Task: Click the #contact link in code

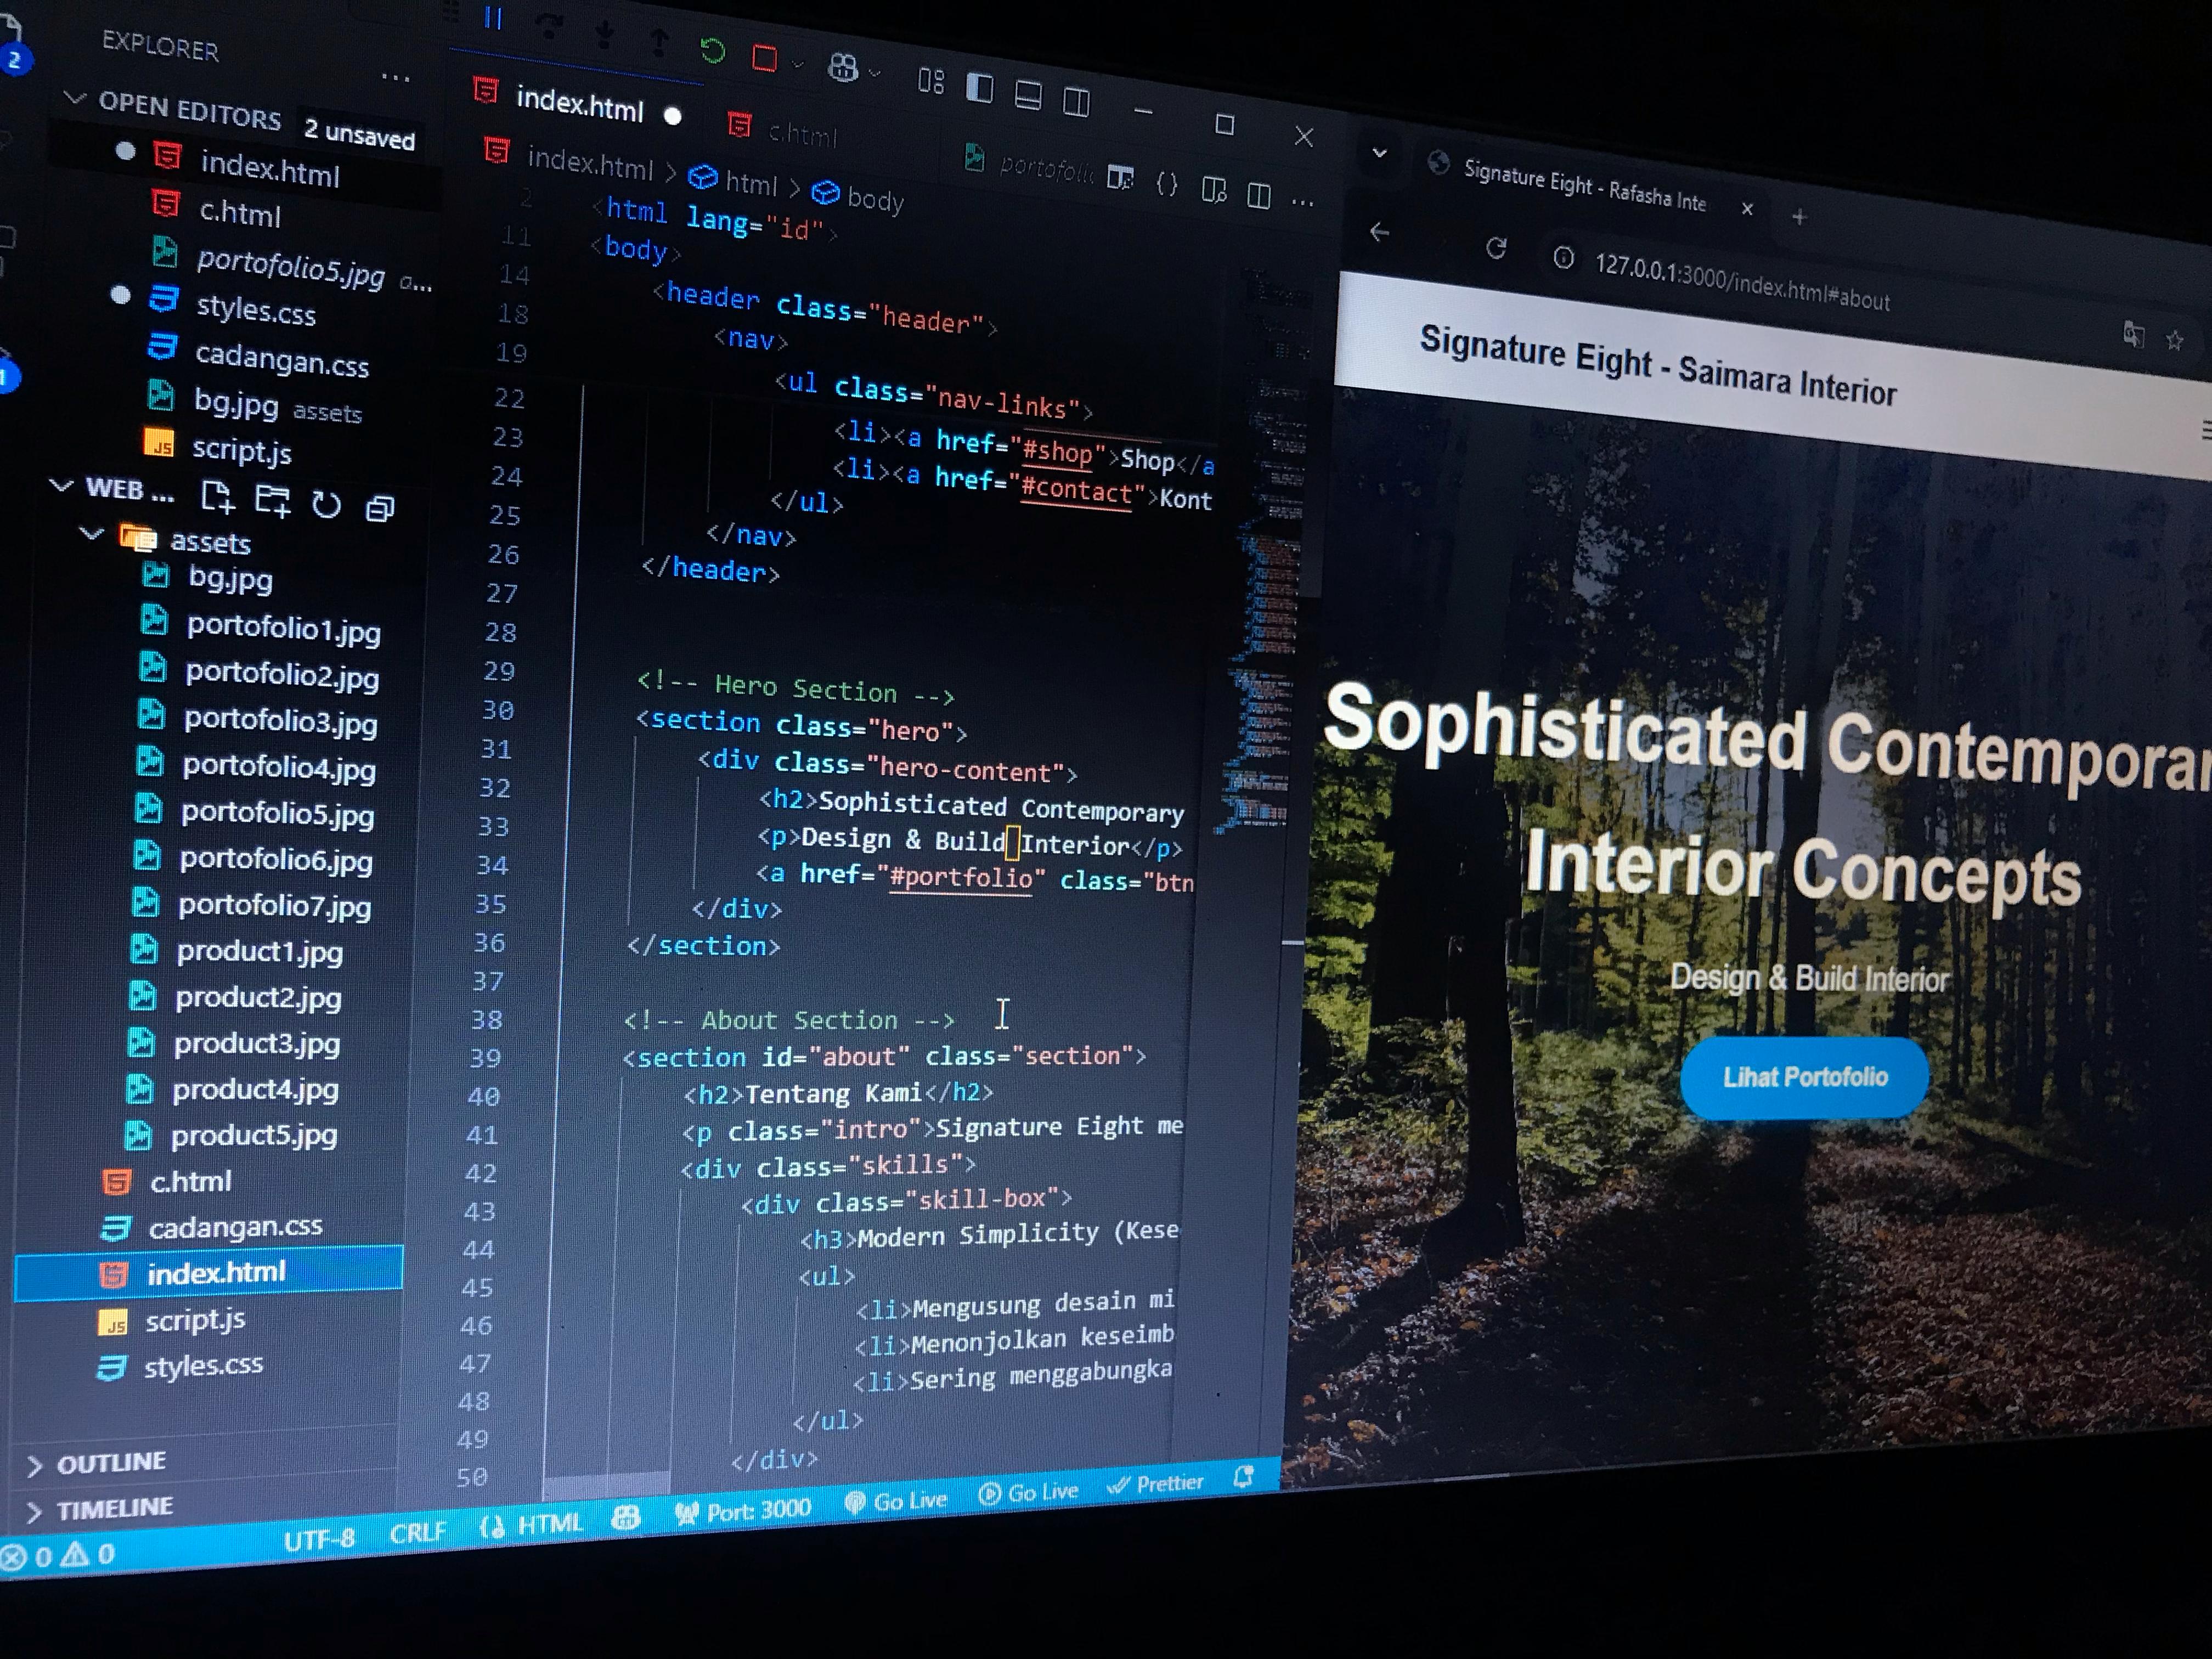Action: tap(1076, 490)
